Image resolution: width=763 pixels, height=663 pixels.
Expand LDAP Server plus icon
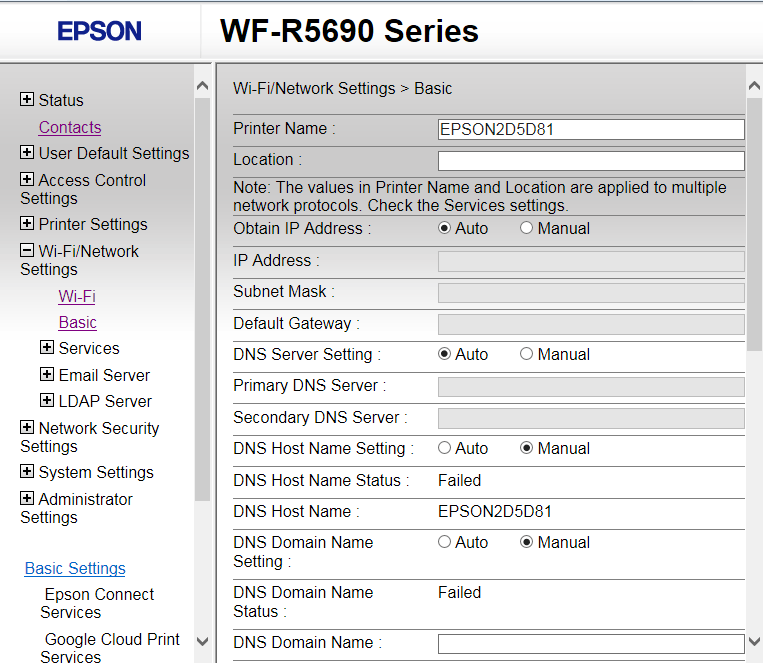pos(47,401)
